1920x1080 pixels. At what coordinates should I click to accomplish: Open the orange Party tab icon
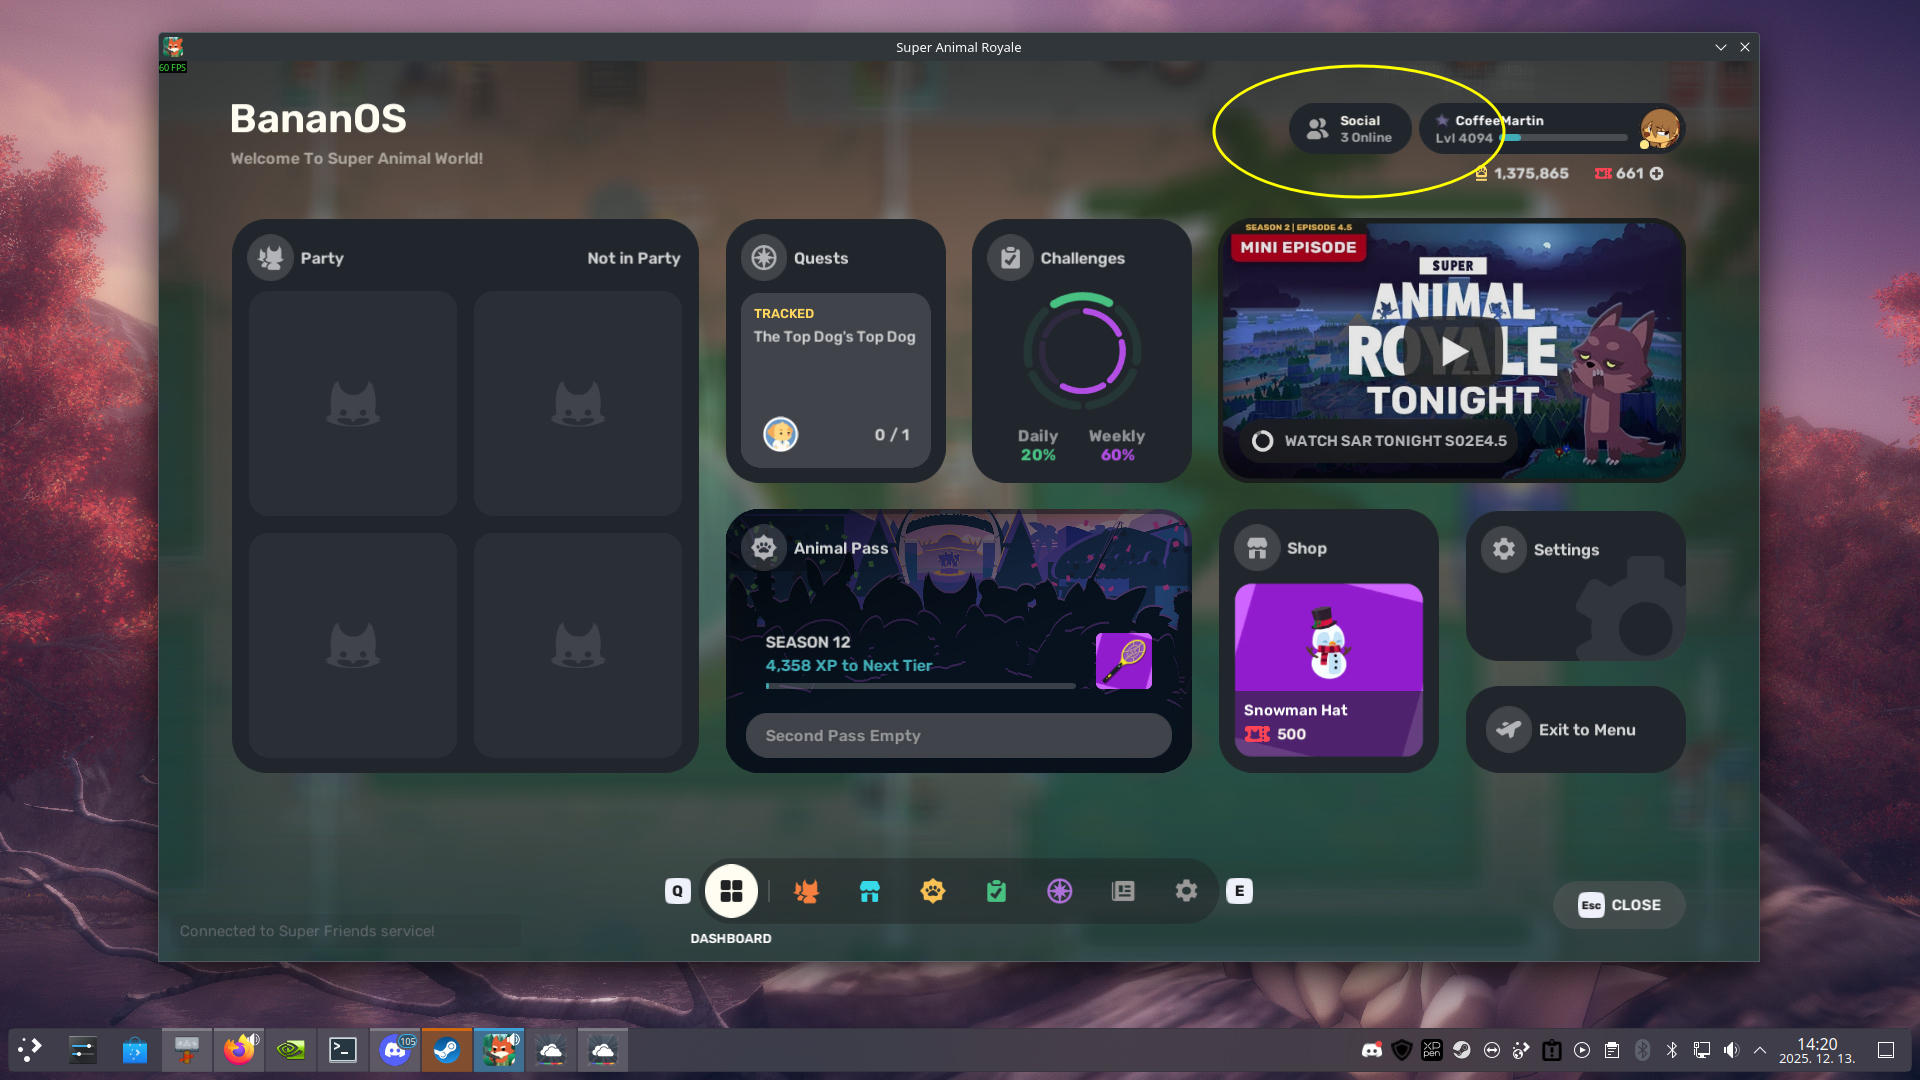click(x=806, y=891)
